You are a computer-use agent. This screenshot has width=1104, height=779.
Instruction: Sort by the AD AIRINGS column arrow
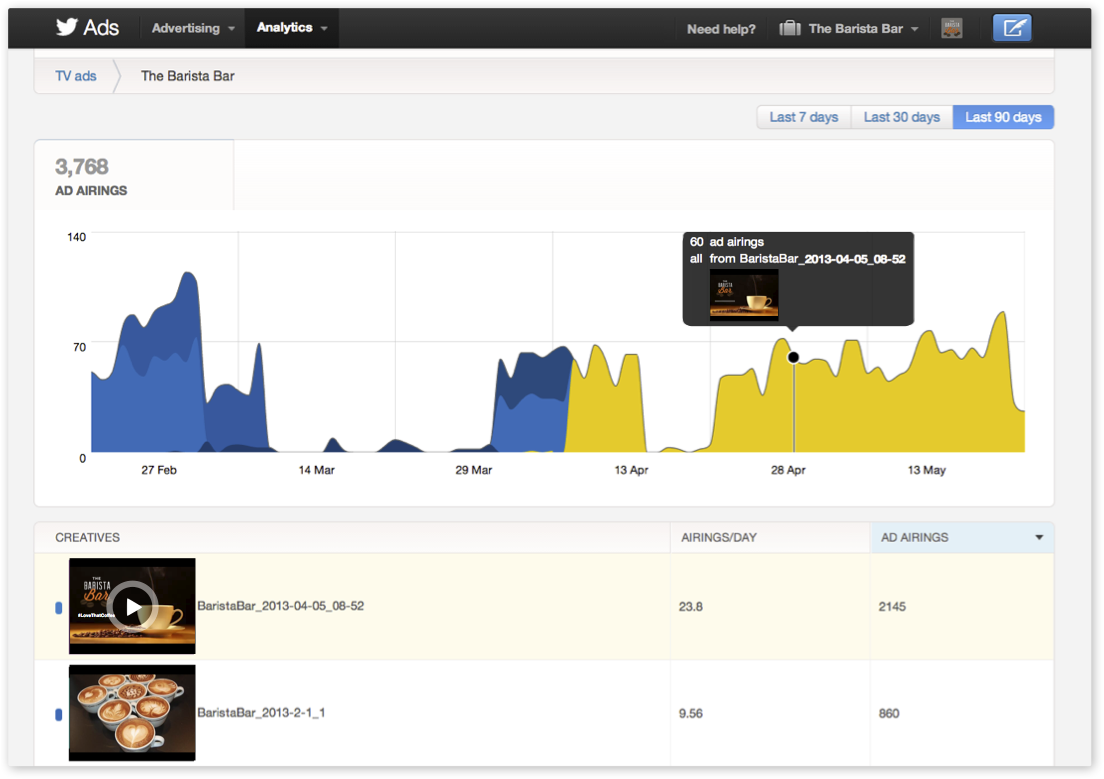[1039, 537]
